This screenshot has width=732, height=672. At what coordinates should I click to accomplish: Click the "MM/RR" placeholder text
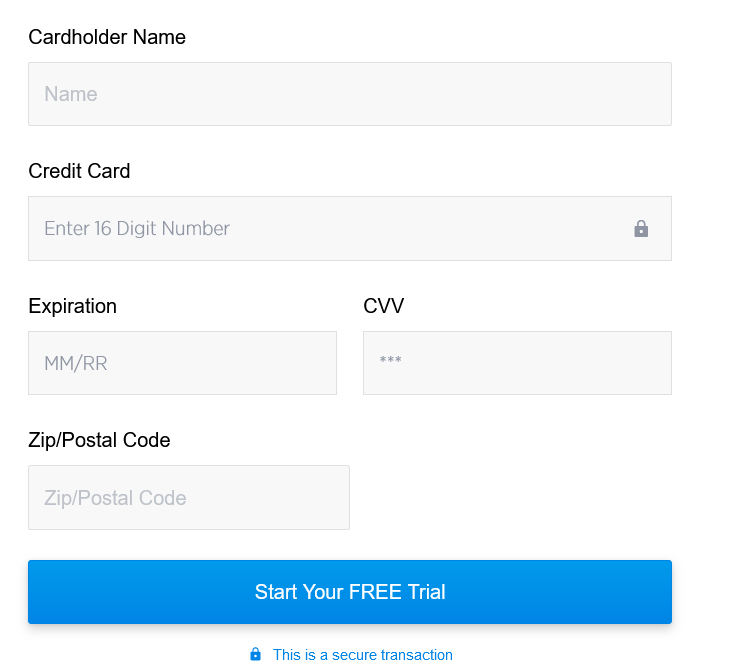tap(76, 364)
